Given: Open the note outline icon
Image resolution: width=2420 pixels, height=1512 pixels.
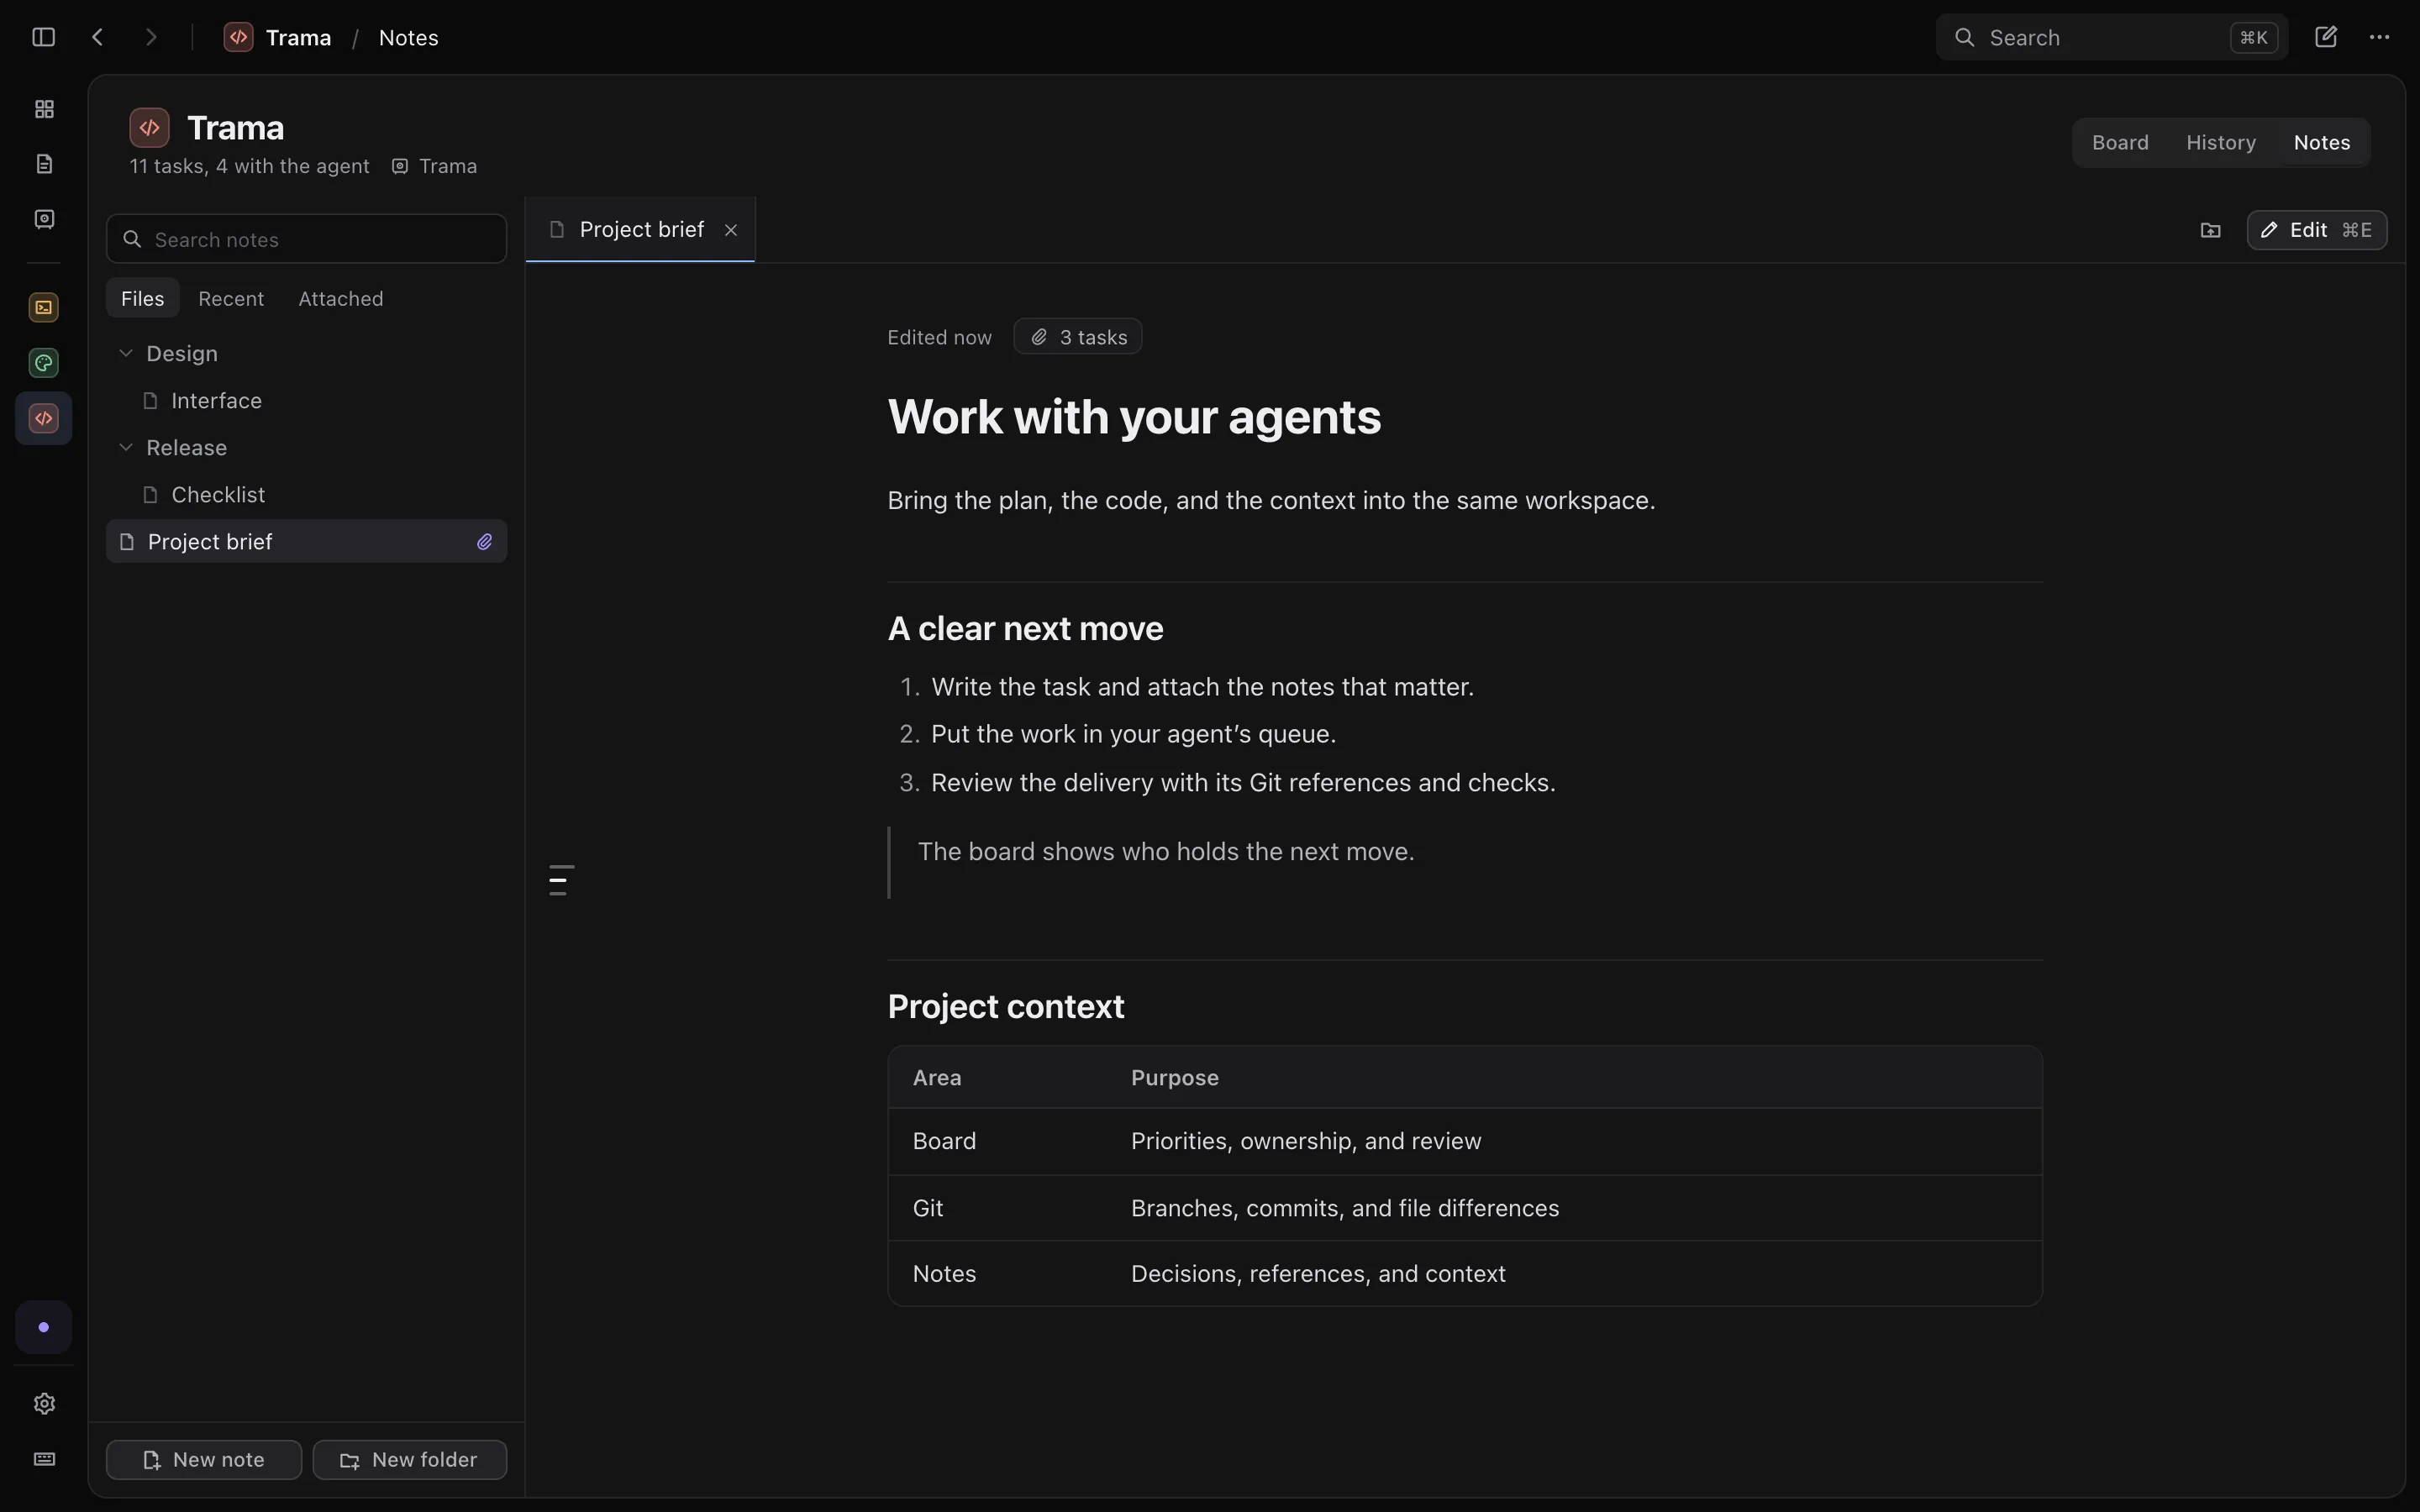Looking at the screenshot, I should point(561,880).
